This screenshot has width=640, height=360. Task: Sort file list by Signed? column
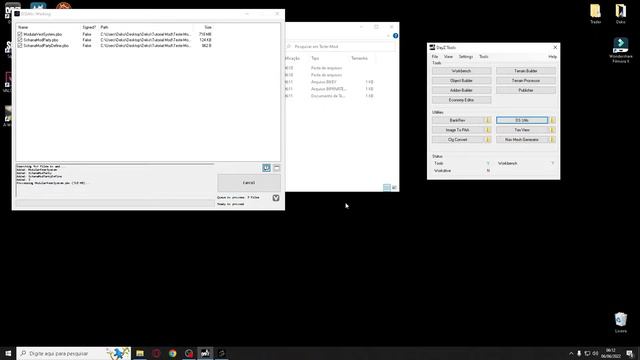[x=89, y=27]
